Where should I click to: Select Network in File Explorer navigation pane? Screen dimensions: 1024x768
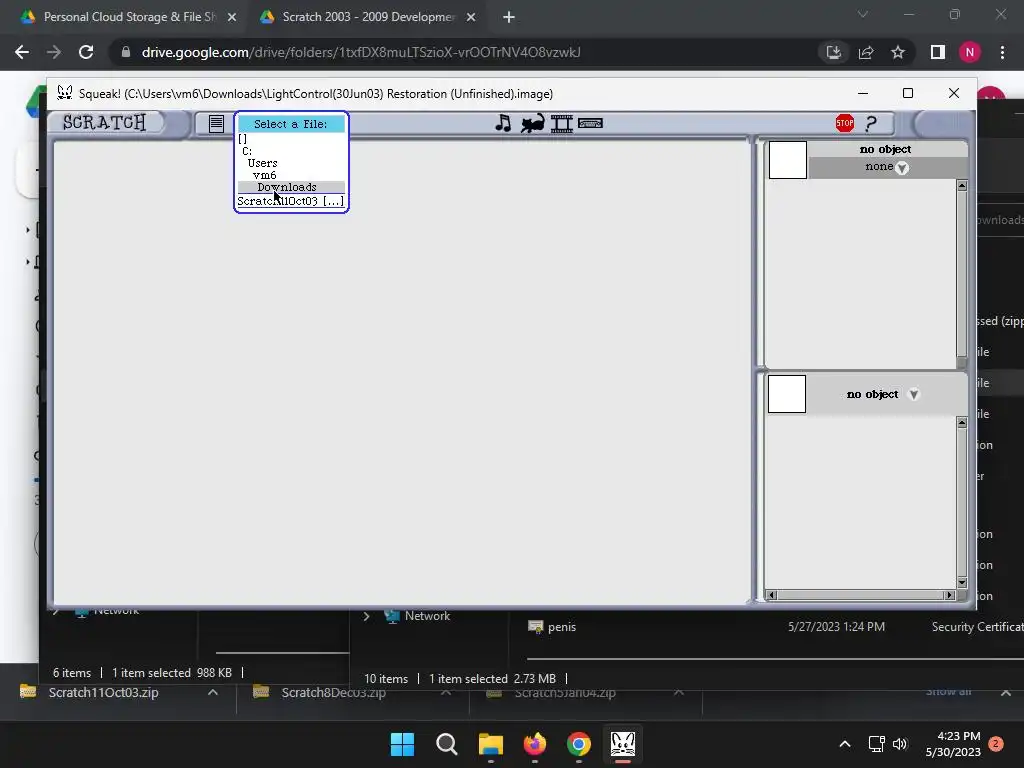[x=427, y=616]
